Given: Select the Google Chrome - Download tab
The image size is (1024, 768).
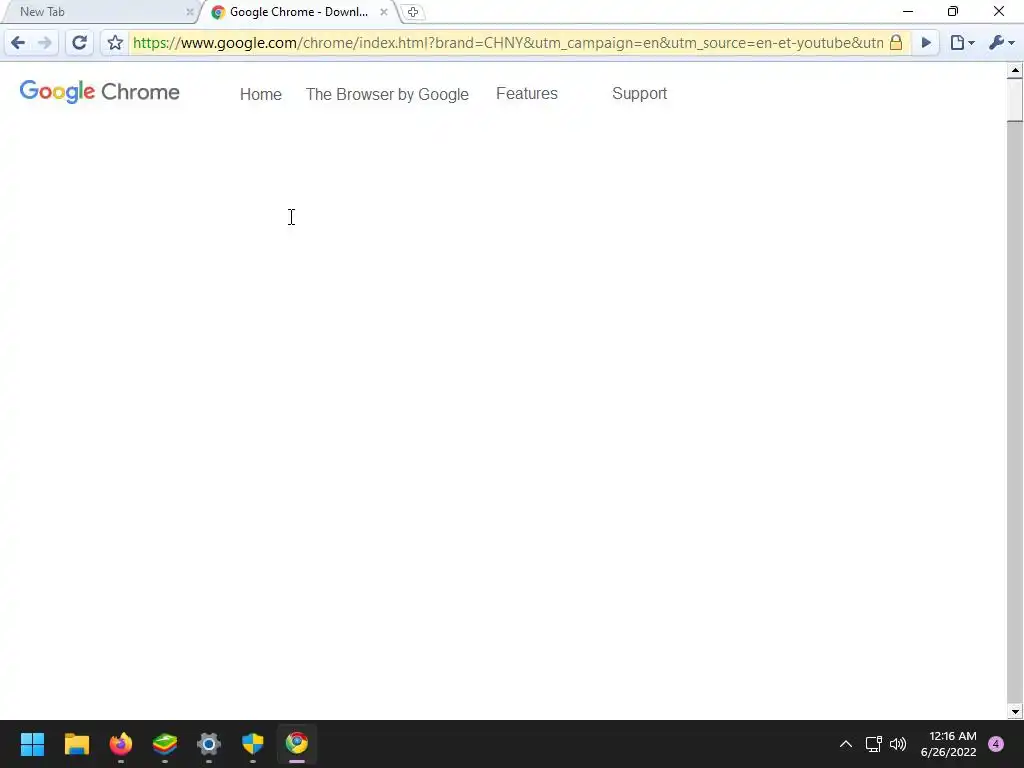Looking at the screenshot, I should 299,12.
